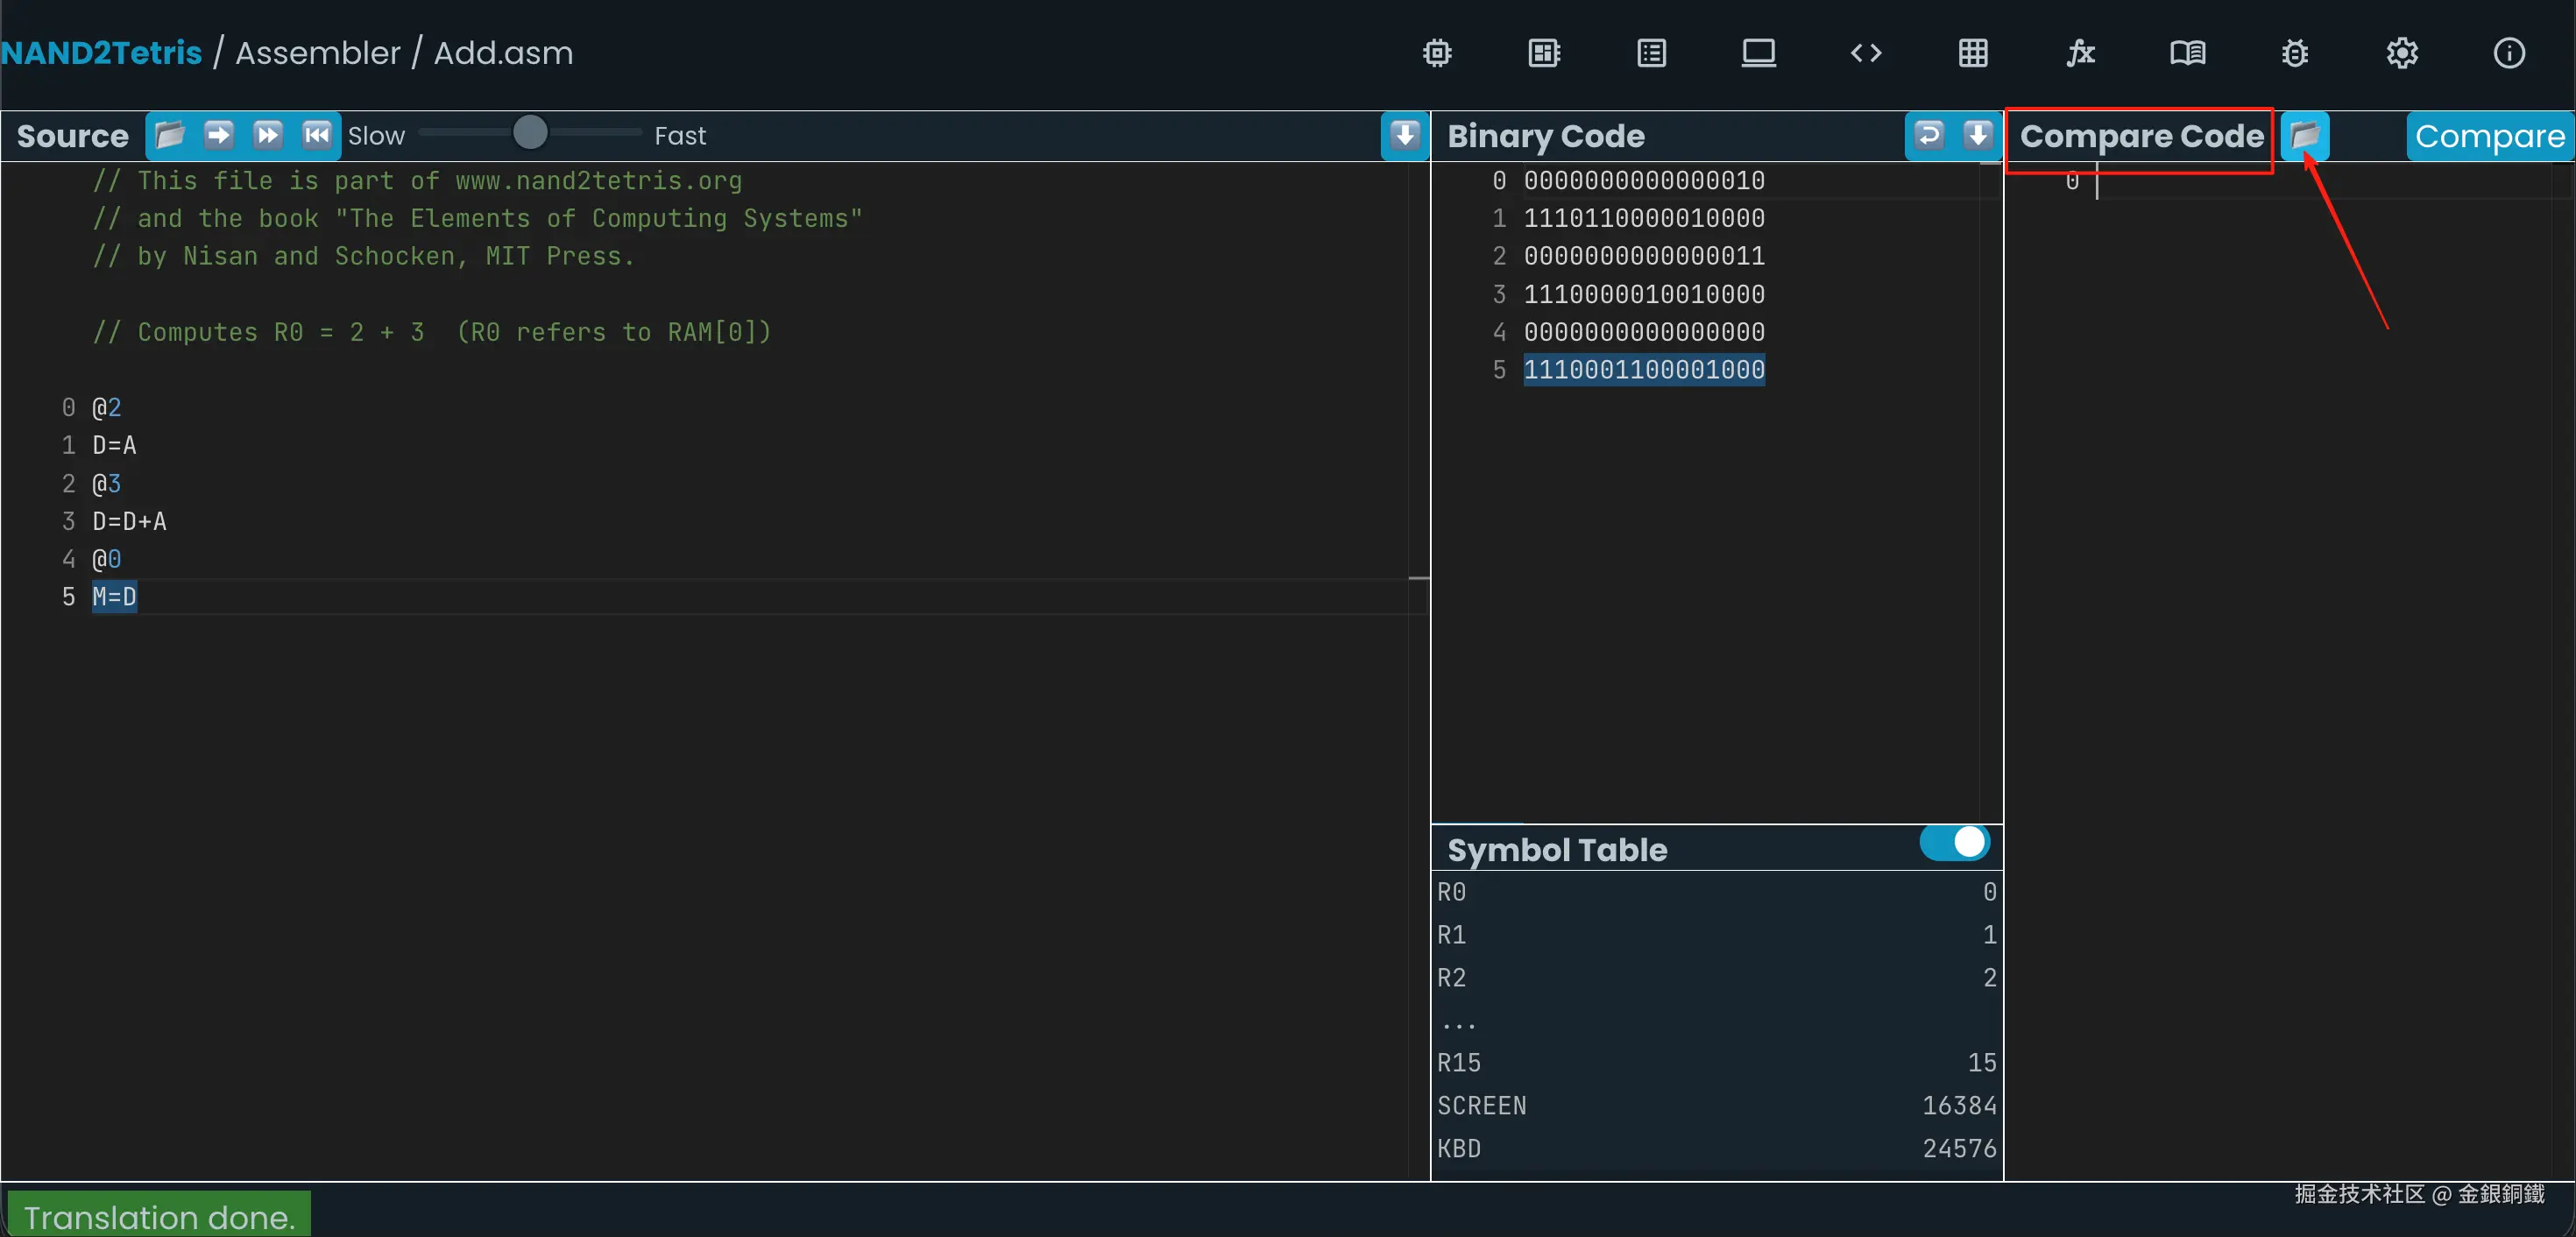Click the info about icon
This screenshot has width=2576, height=1237.
[2508, 53]
